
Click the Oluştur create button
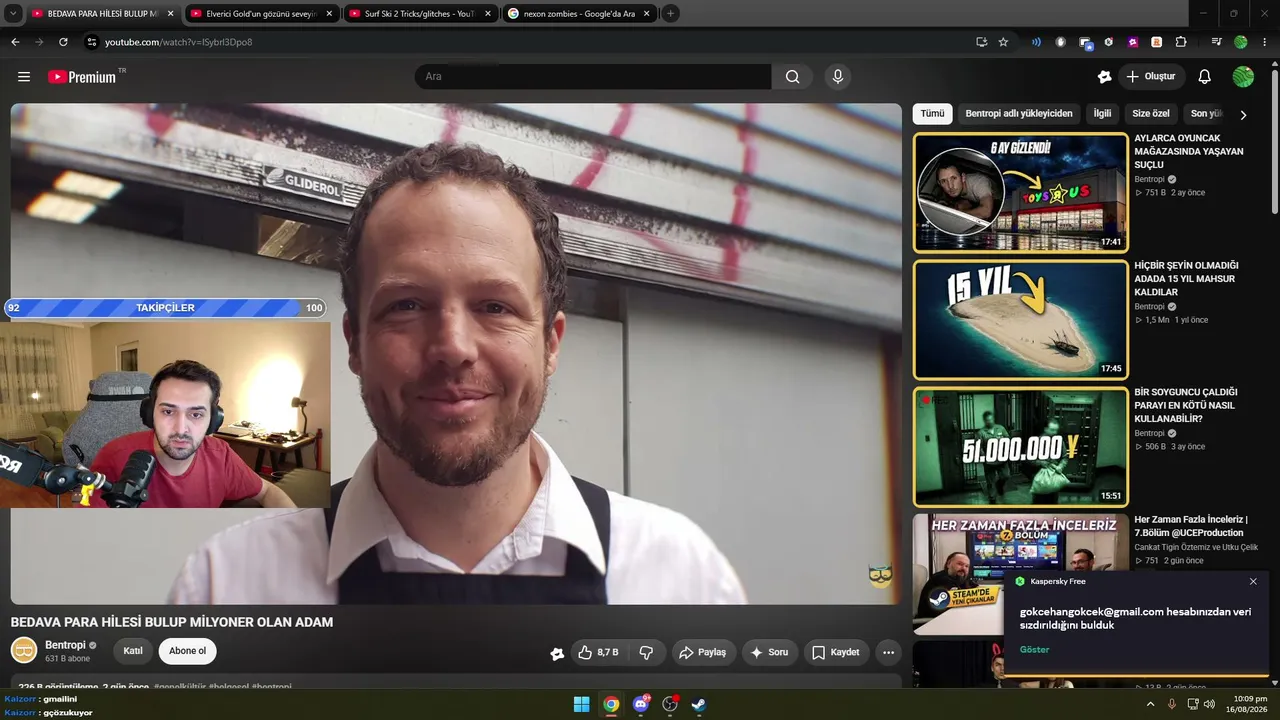pyautogui.click(x=1151, y=77)
